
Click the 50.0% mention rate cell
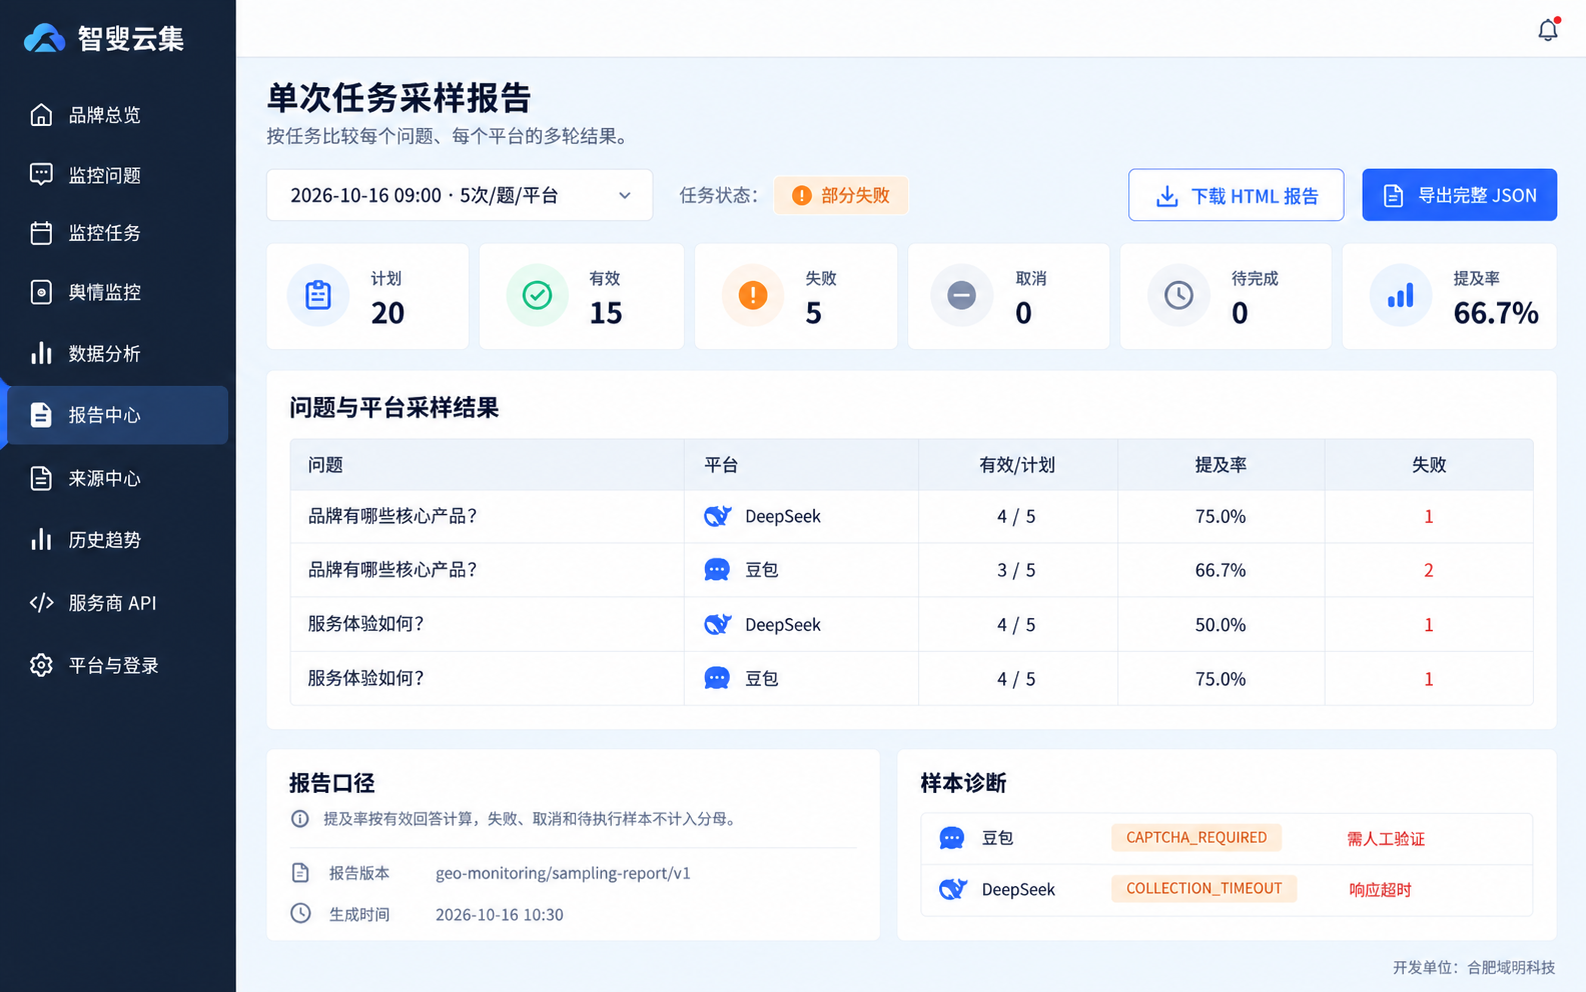point(1220,625)
